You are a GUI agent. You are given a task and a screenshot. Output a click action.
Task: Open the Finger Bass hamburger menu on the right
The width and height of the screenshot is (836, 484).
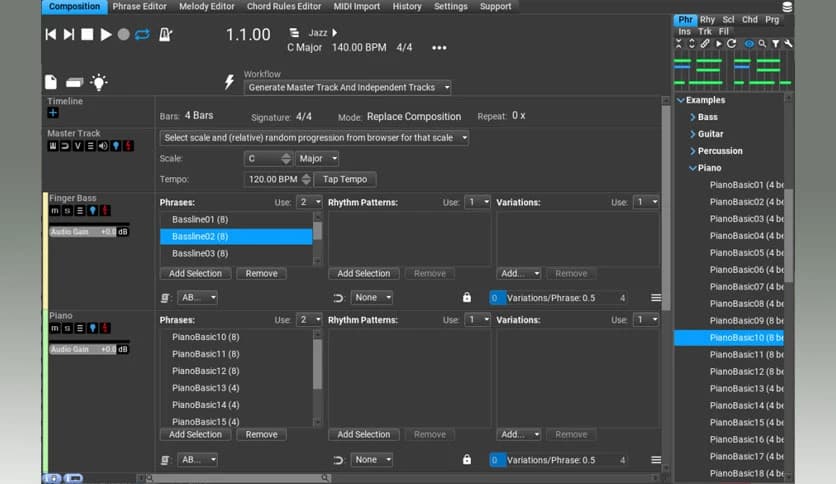656,297
